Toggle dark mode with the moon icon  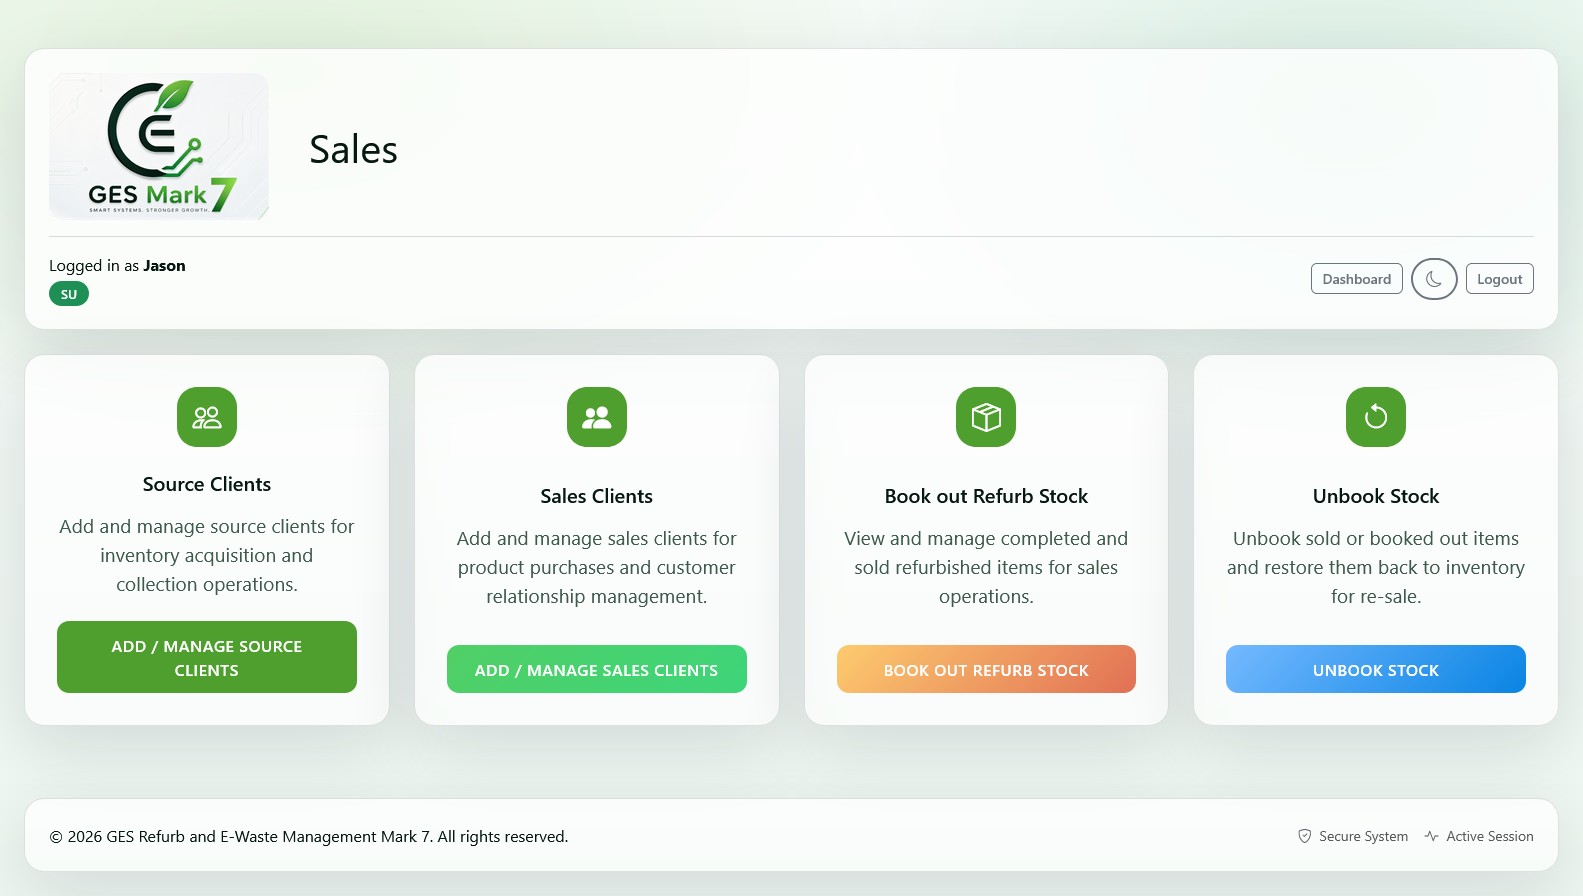click(1434, 279)
